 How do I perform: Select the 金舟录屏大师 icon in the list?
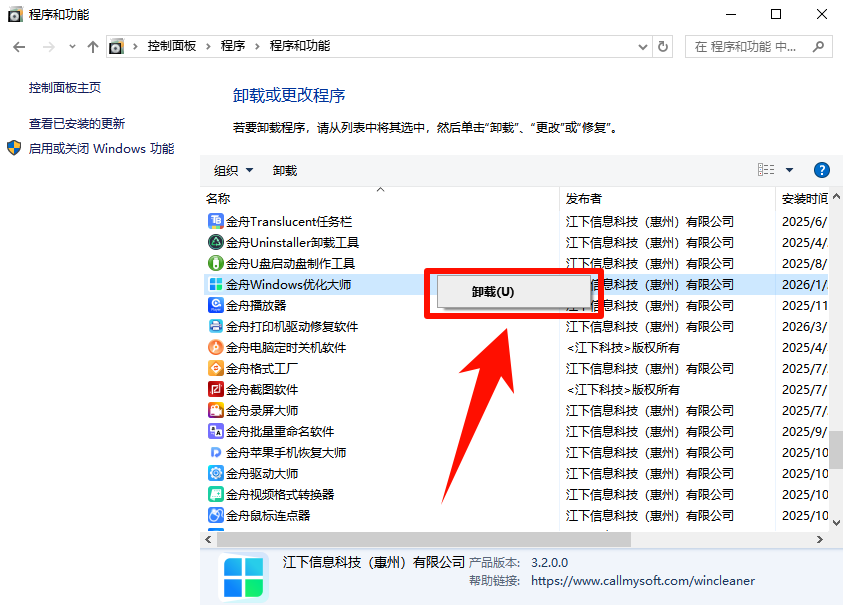point(216,410)
